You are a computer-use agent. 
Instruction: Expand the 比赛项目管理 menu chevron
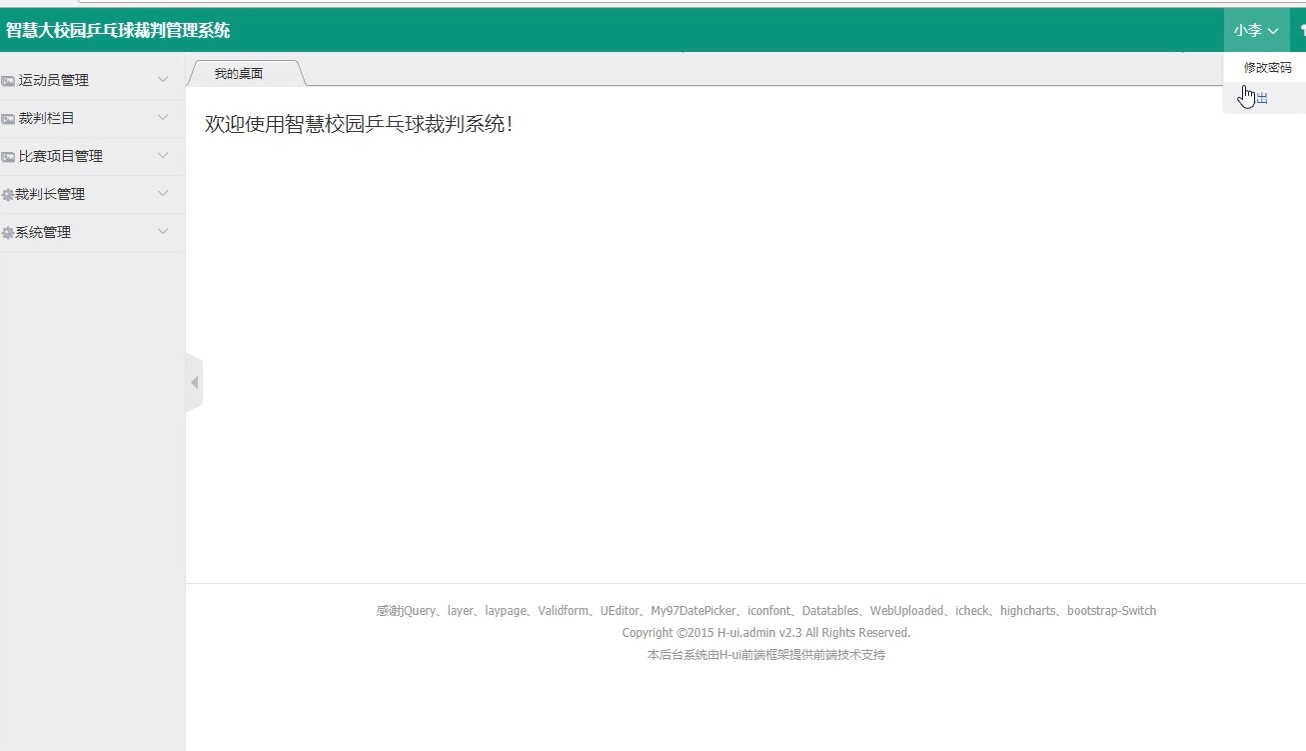pyautogui.click(x=163, y=155)
